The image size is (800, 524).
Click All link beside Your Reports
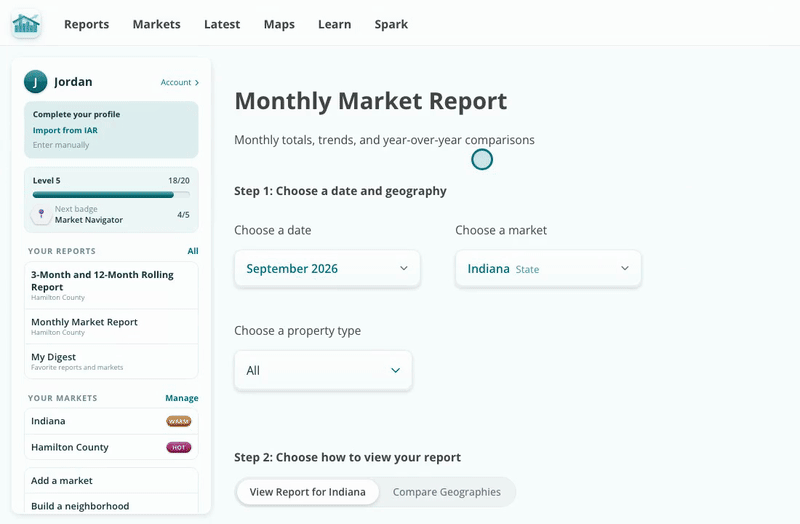[x=193, y=251]
